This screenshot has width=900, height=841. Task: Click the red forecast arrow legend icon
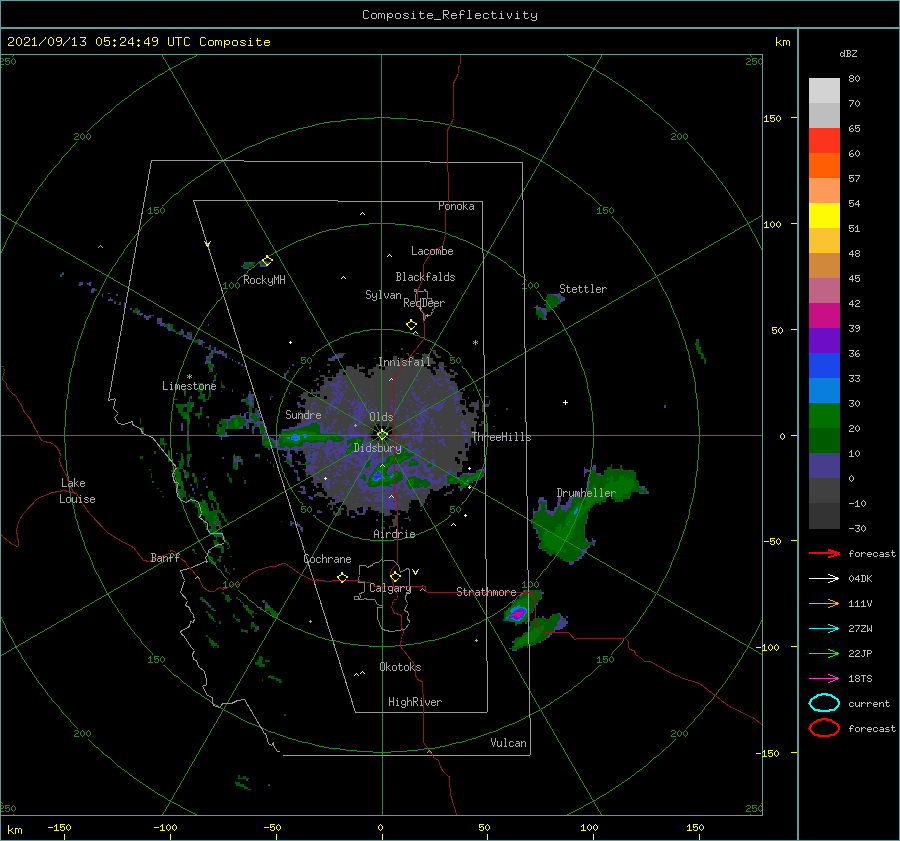tap(824, 553)
